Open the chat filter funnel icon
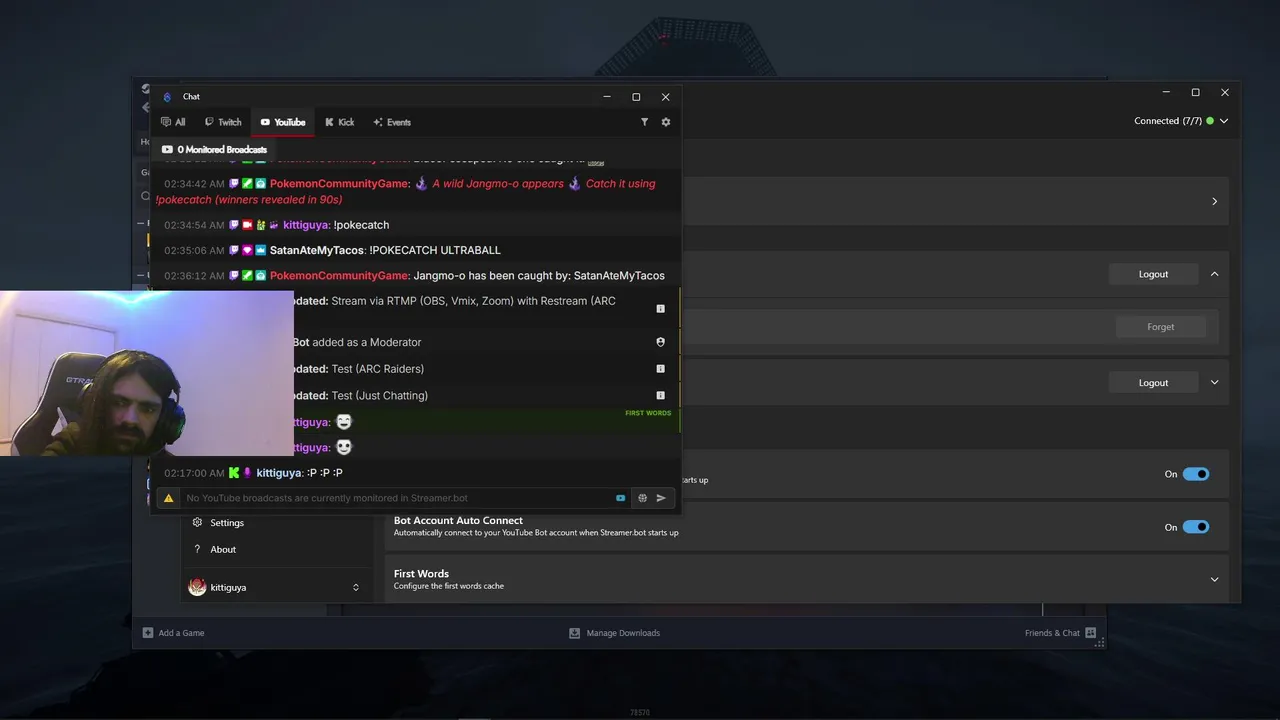Viewport: 1280px width, 720px height. coord(644,122)
